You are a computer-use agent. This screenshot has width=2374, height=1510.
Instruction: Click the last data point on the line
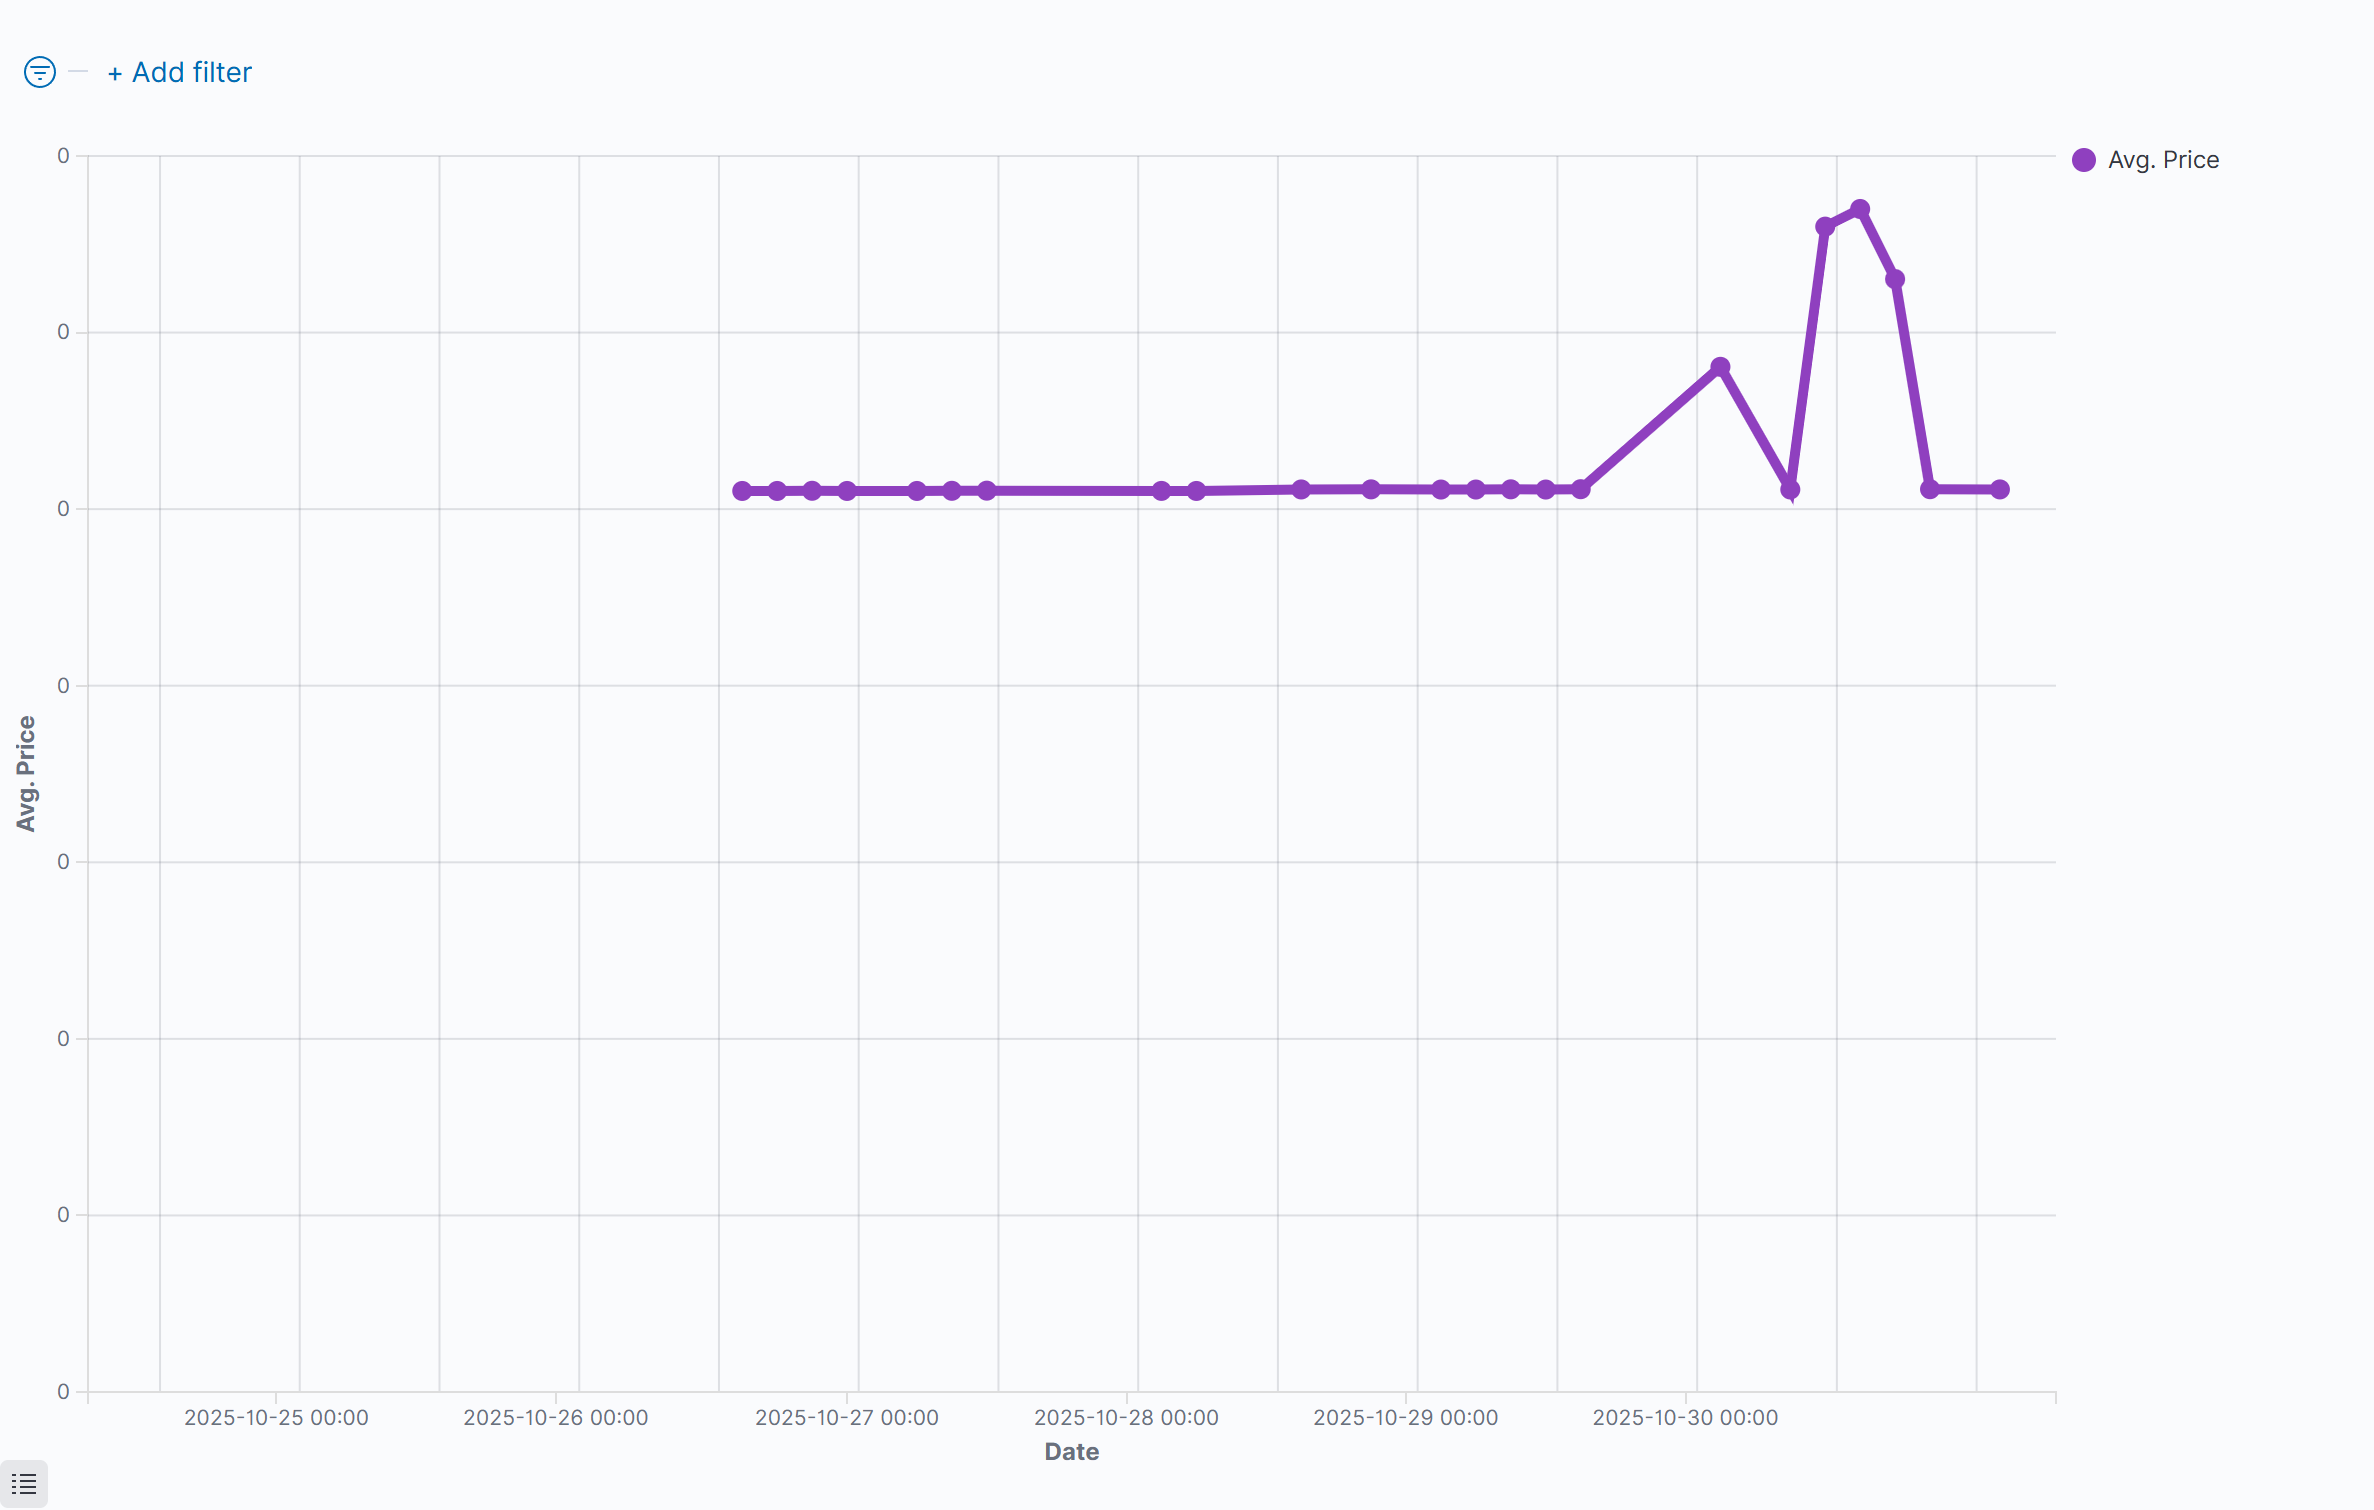point(2000,489)
